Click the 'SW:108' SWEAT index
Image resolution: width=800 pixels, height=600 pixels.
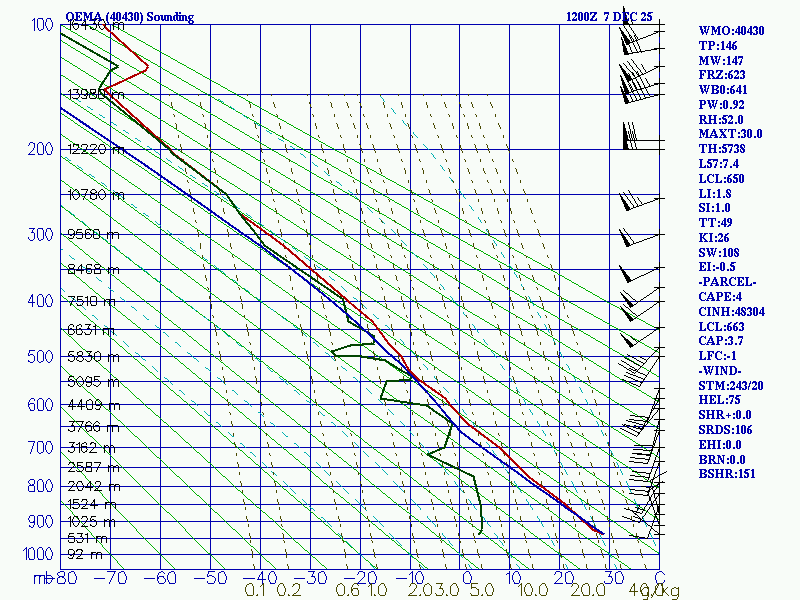(x=719, y=253)
